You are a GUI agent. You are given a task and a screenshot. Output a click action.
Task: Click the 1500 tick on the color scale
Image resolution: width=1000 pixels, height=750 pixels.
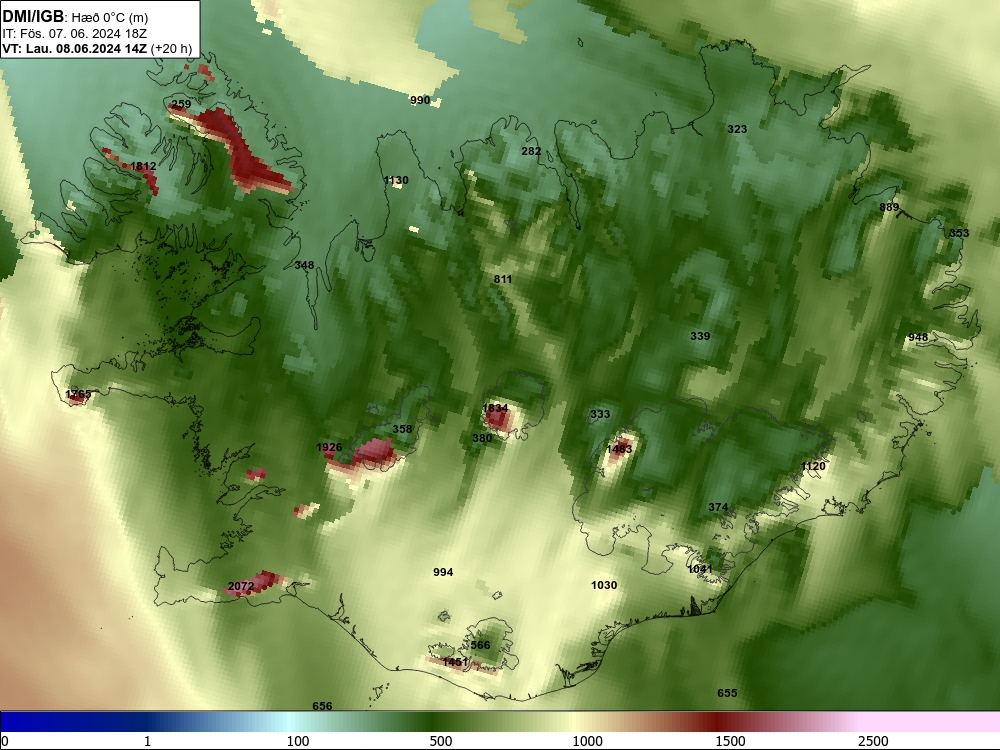(x=730, y=741)
